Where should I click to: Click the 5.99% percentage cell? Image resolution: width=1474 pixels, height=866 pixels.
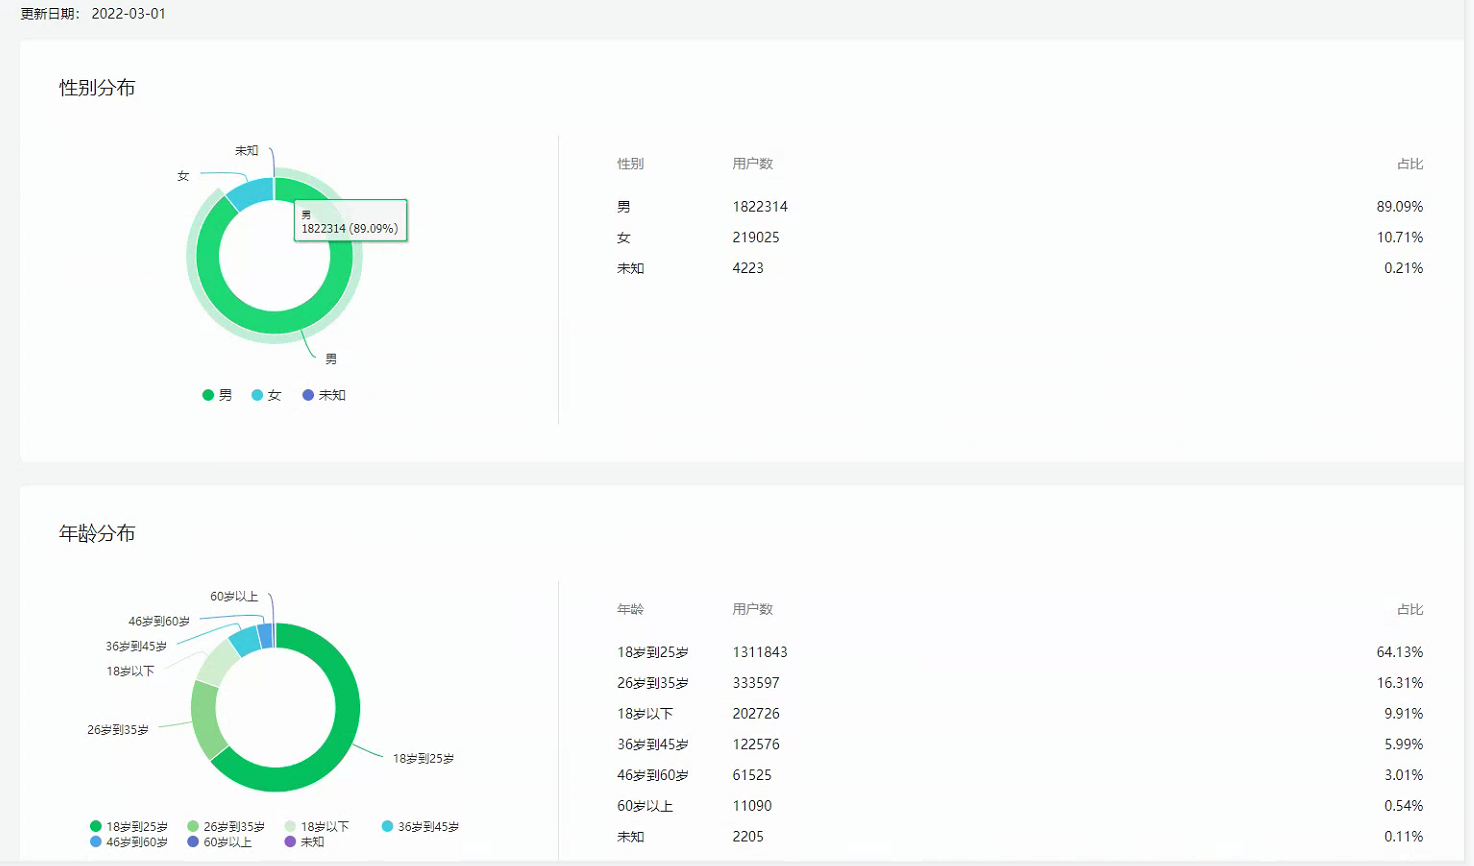(1403, 744)
